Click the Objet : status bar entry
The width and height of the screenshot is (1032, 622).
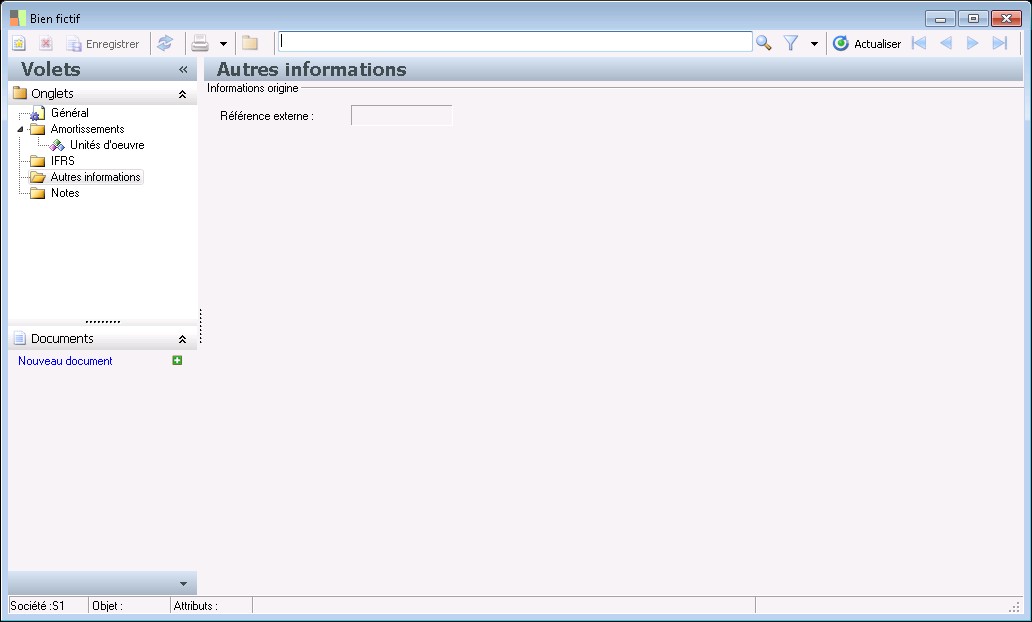(107, 606)
